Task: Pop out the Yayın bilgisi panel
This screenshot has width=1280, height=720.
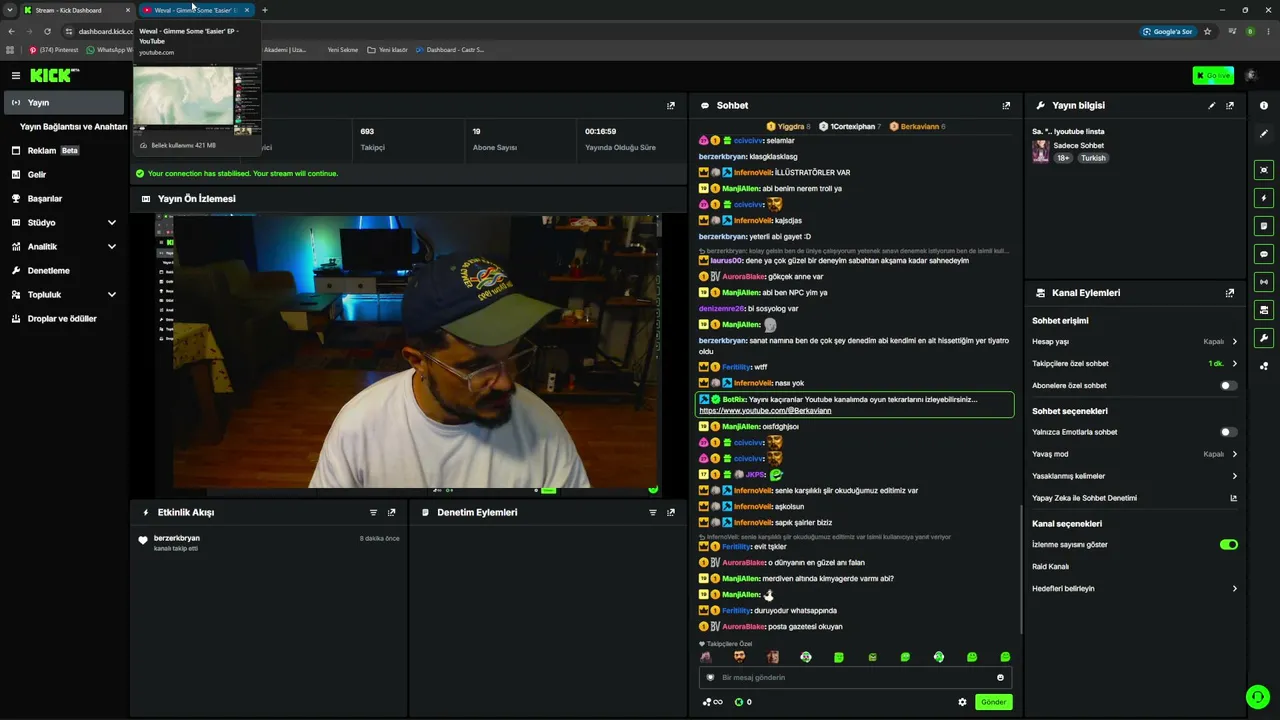Action: coord(1230,105)
